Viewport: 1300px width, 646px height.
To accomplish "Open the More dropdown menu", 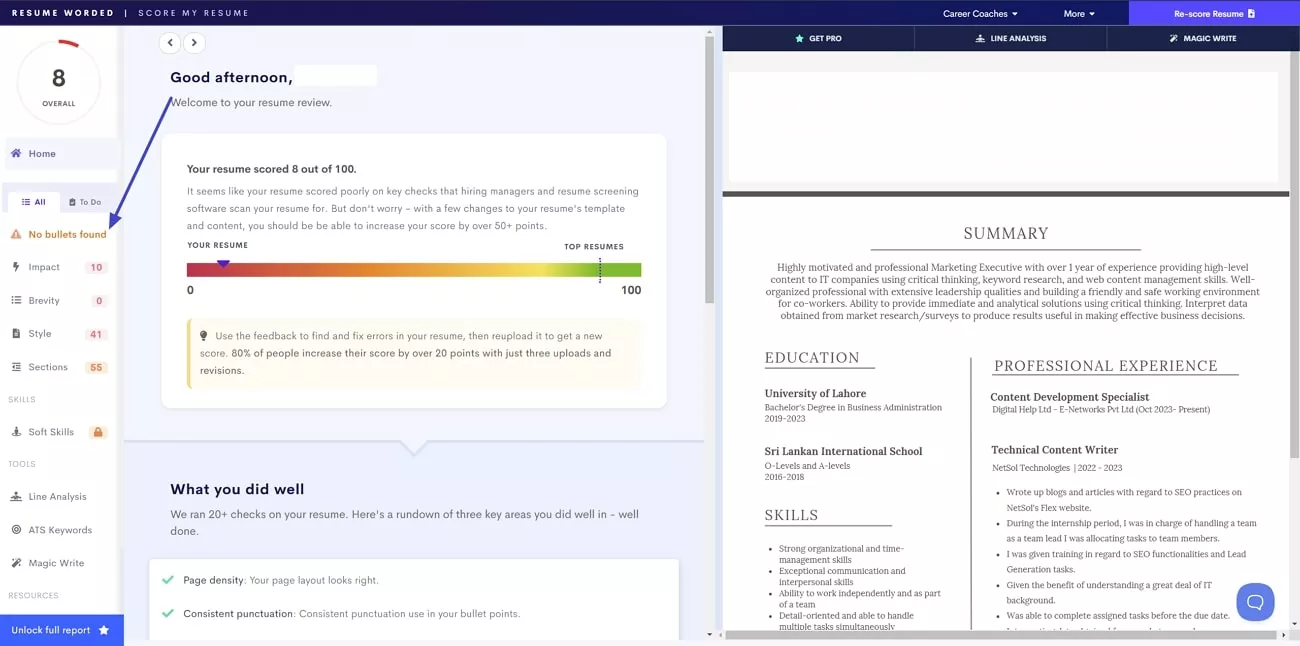I will coord(1078,13).
